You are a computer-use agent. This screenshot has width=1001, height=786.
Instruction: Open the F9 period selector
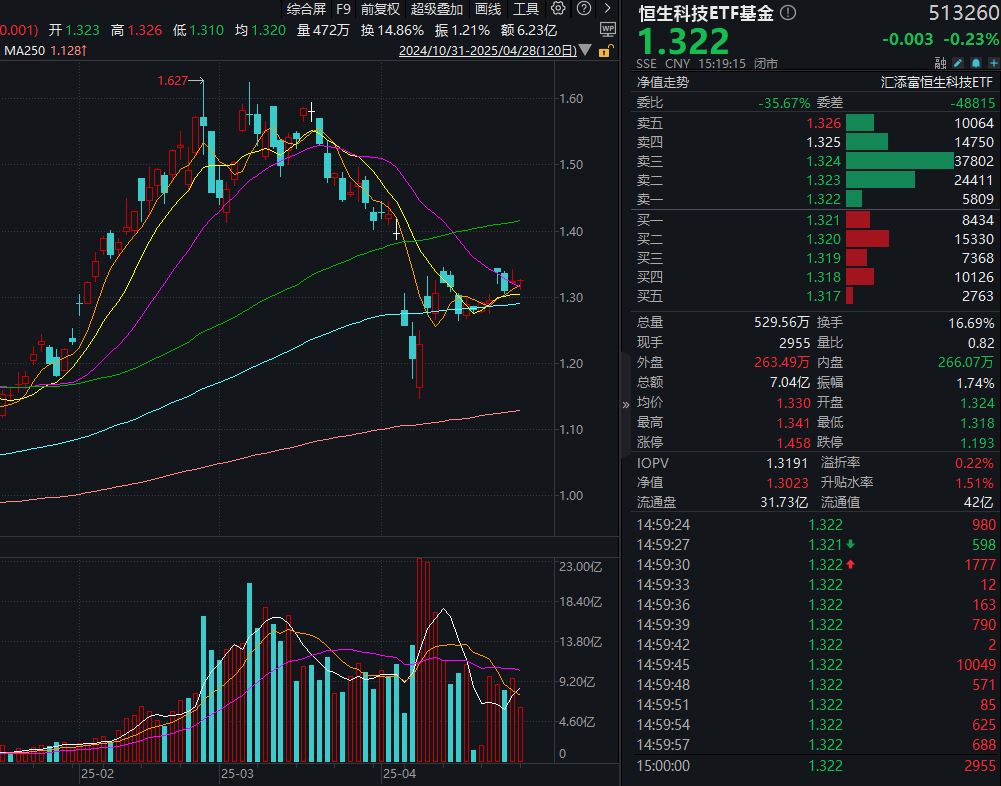pyautogui.click(x=342, y=9)
